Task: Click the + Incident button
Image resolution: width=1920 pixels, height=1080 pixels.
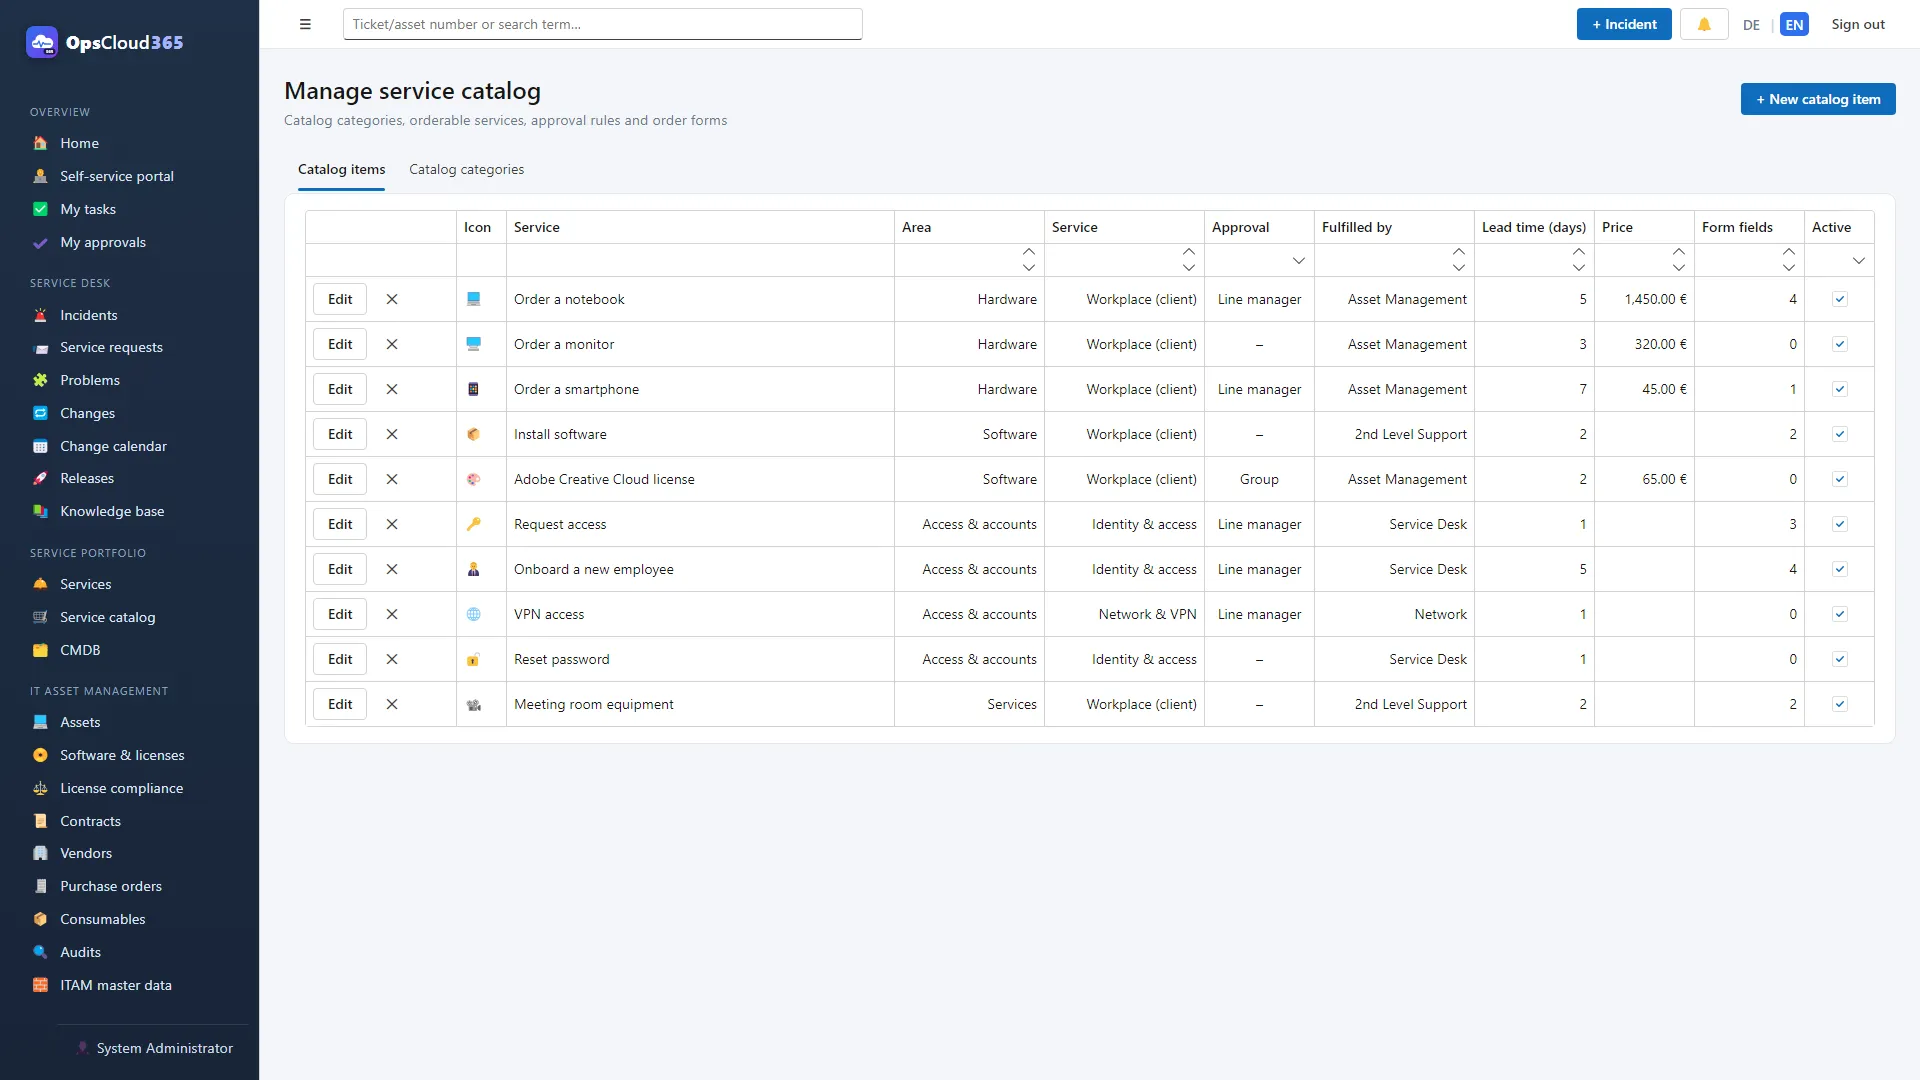Action: point(1624,24)
